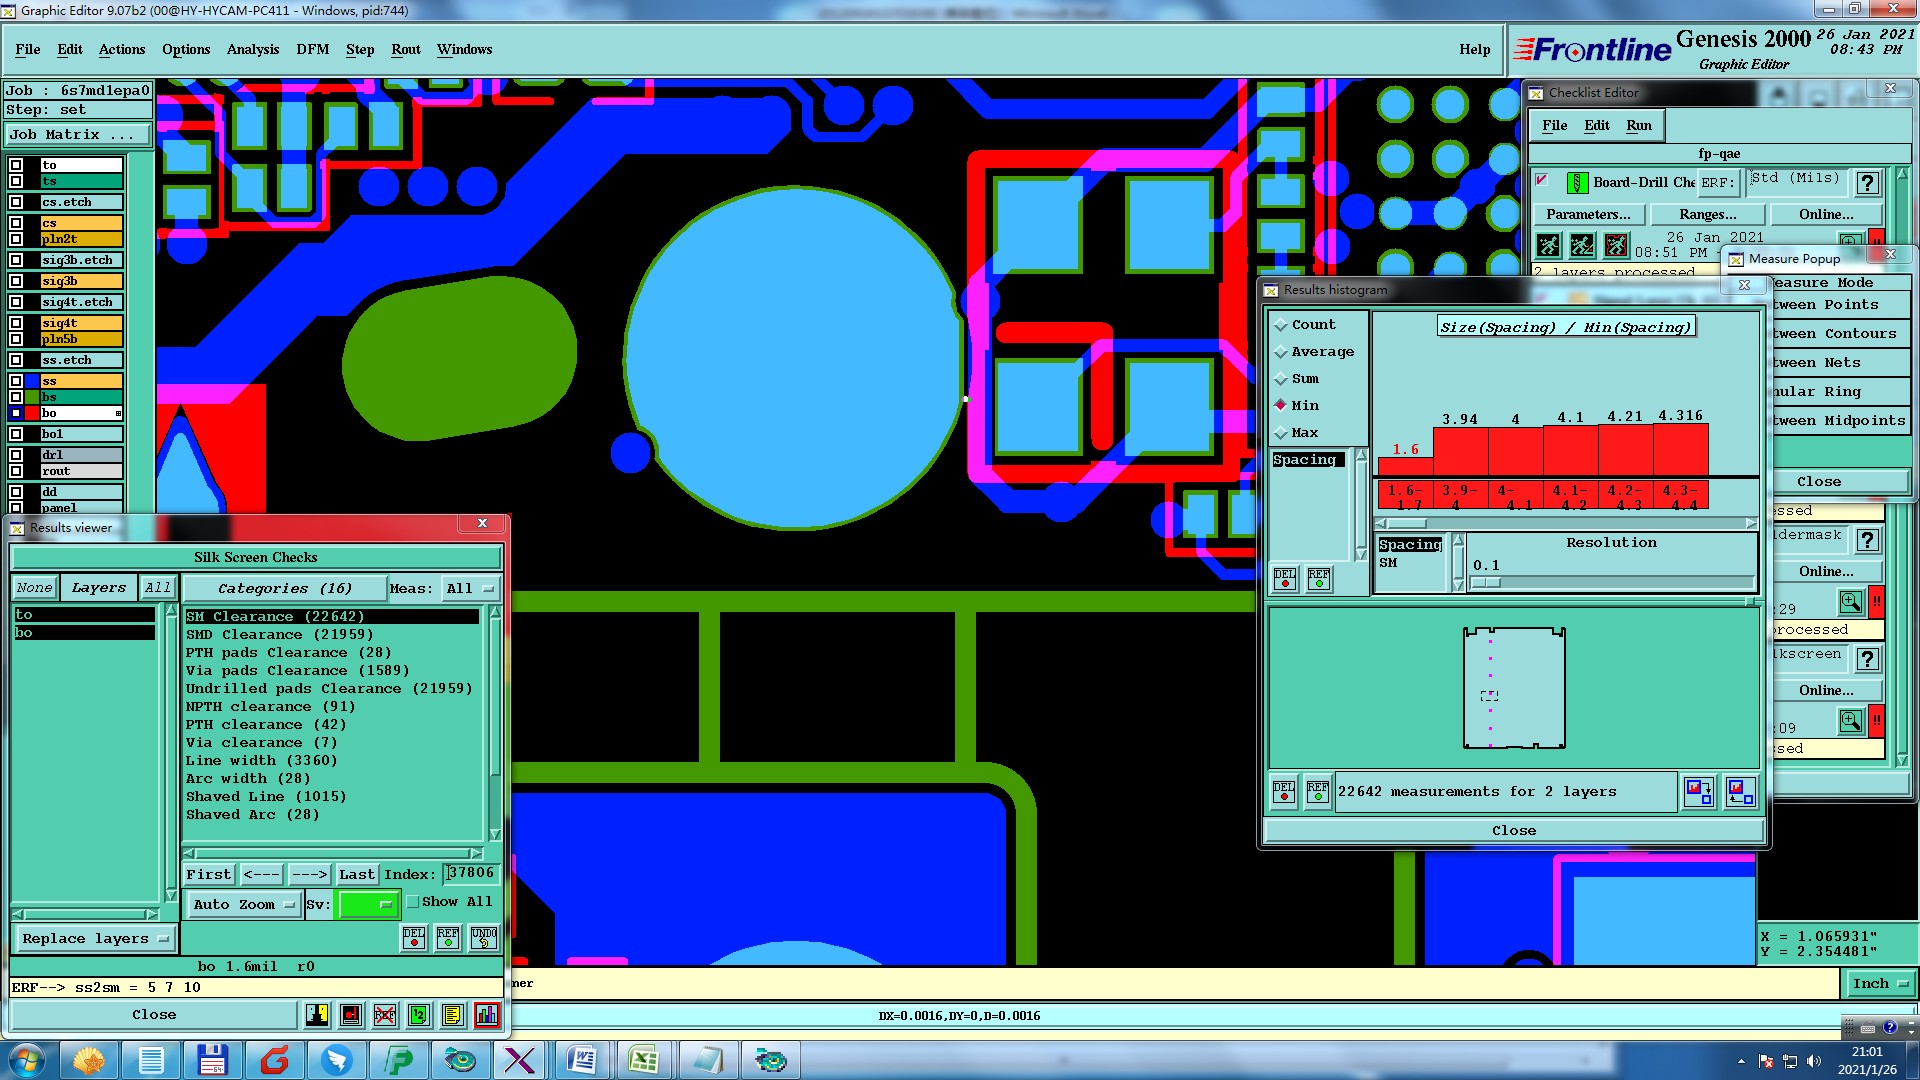Image resolution: width=1920 pixels, height=1080 pixels.
Task: Click the yellow-black silhouette icon in Results viewer
Action: [317, 1015]
